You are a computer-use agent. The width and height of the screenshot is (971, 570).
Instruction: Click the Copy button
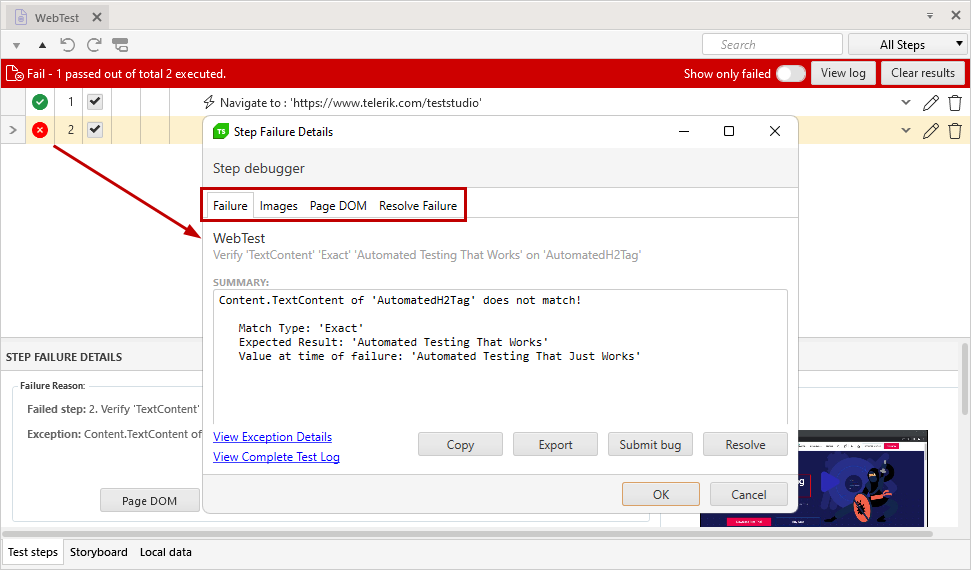click(x=460, y=444)
